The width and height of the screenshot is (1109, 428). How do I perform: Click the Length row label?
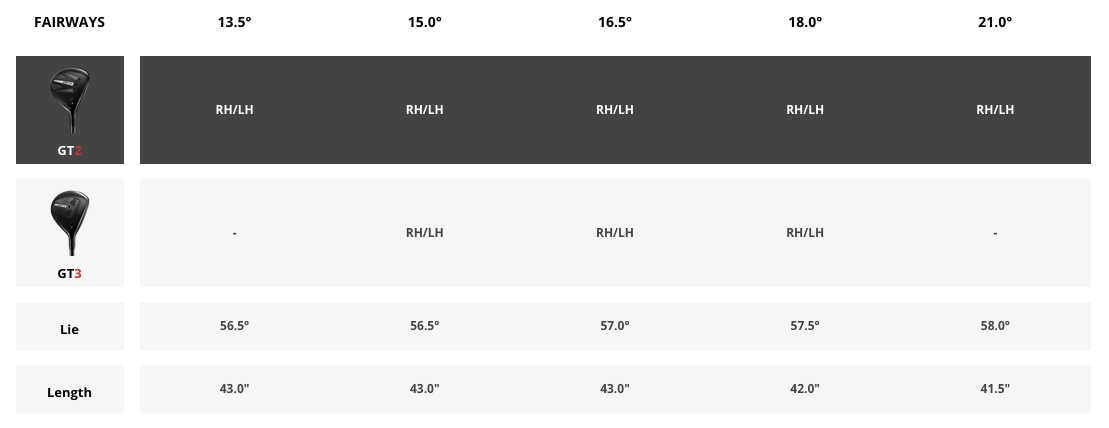[69, 393]
